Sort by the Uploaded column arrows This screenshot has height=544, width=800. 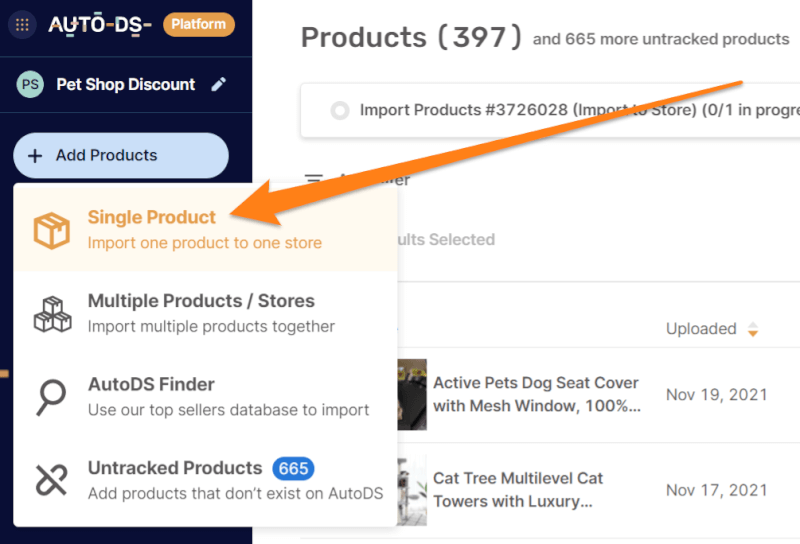pyautogui.click(x=753, y=329)
